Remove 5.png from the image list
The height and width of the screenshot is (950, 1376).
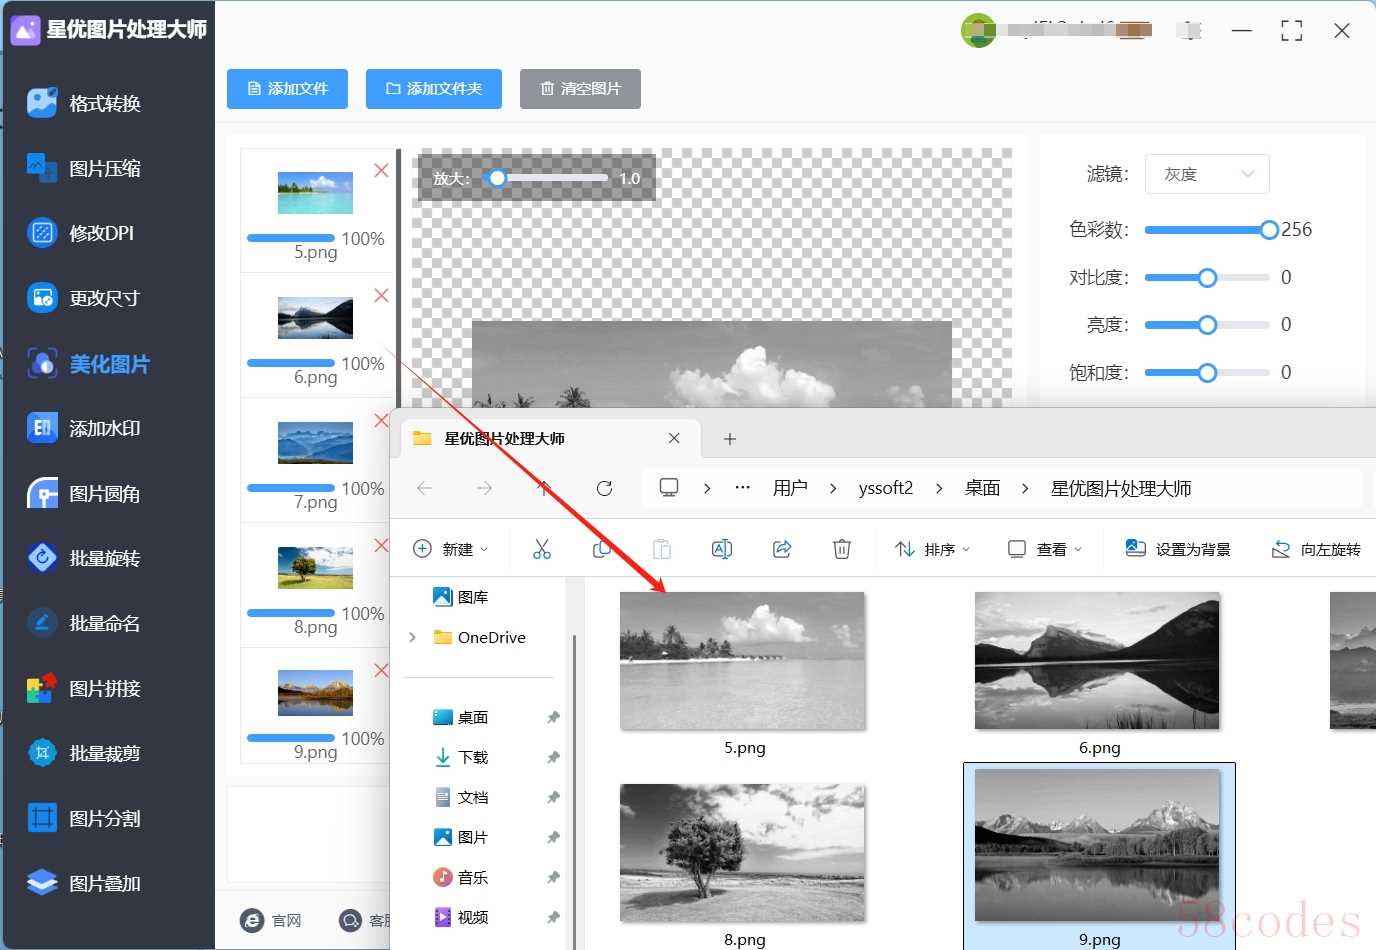point(381,171)
